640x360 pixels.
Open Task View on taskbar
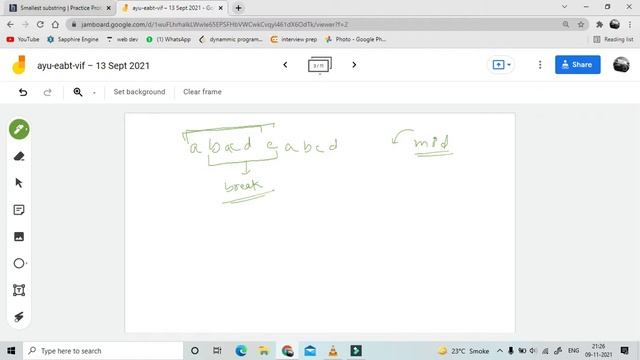point(217,351)
